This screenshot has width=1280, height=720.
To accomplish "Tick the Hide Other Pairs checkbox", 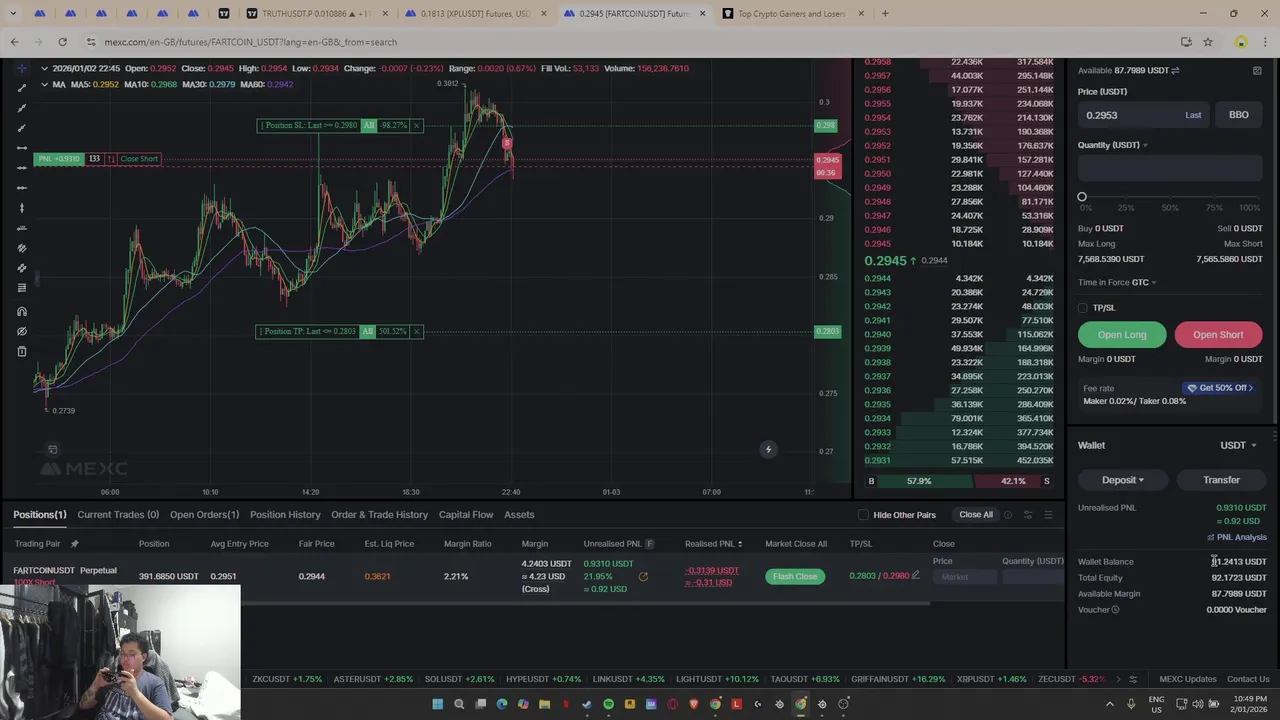I will tap(863, 515).
